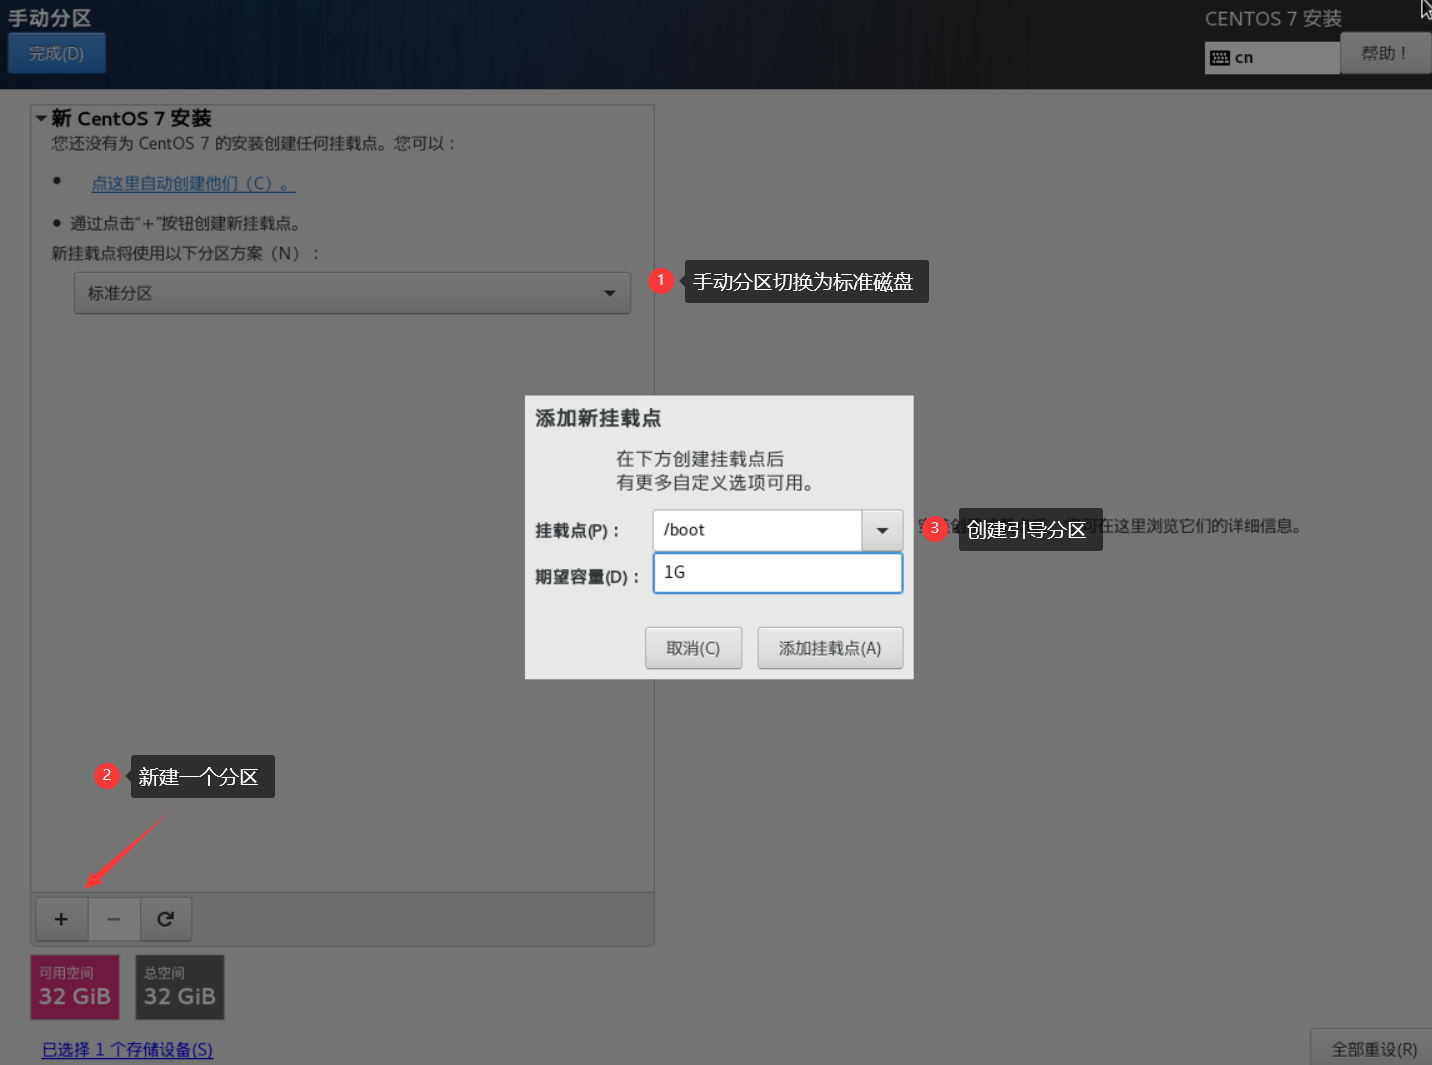Click the 添加新挂载点 dialog title
Screen dimensions: 1432x1065
tap(598, 418)
